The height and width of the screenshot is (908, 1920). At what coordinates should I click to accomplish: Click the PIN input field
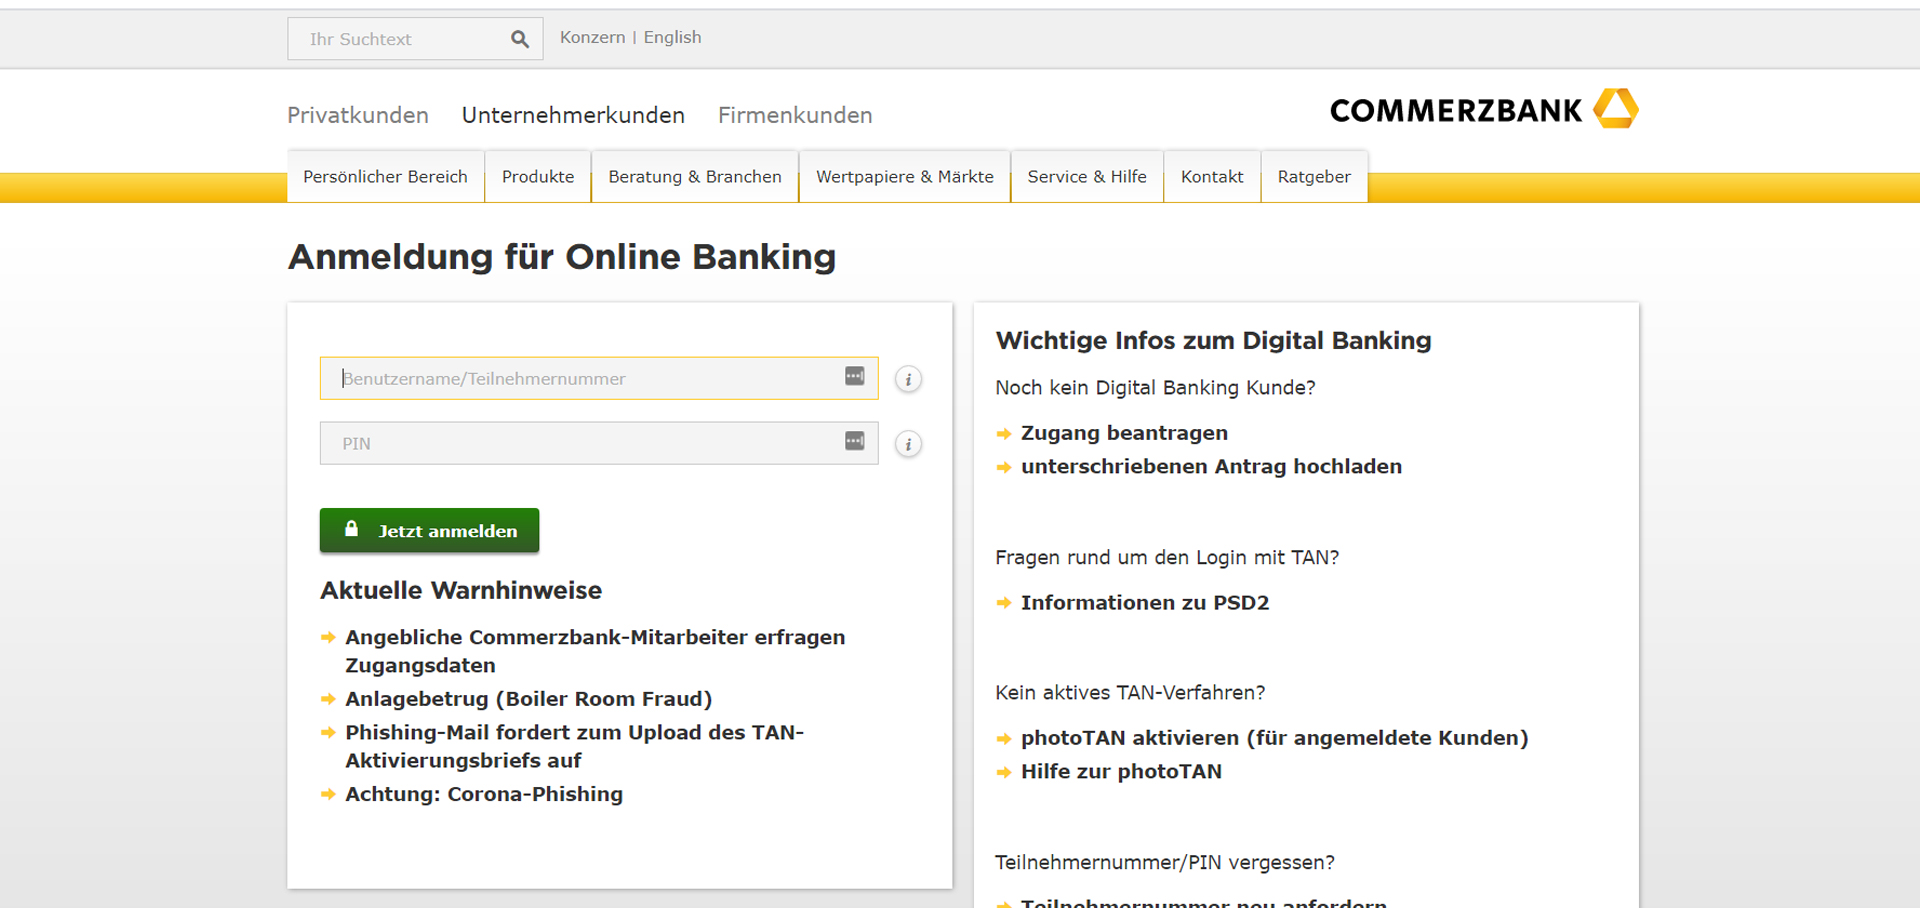click(599, 443)
